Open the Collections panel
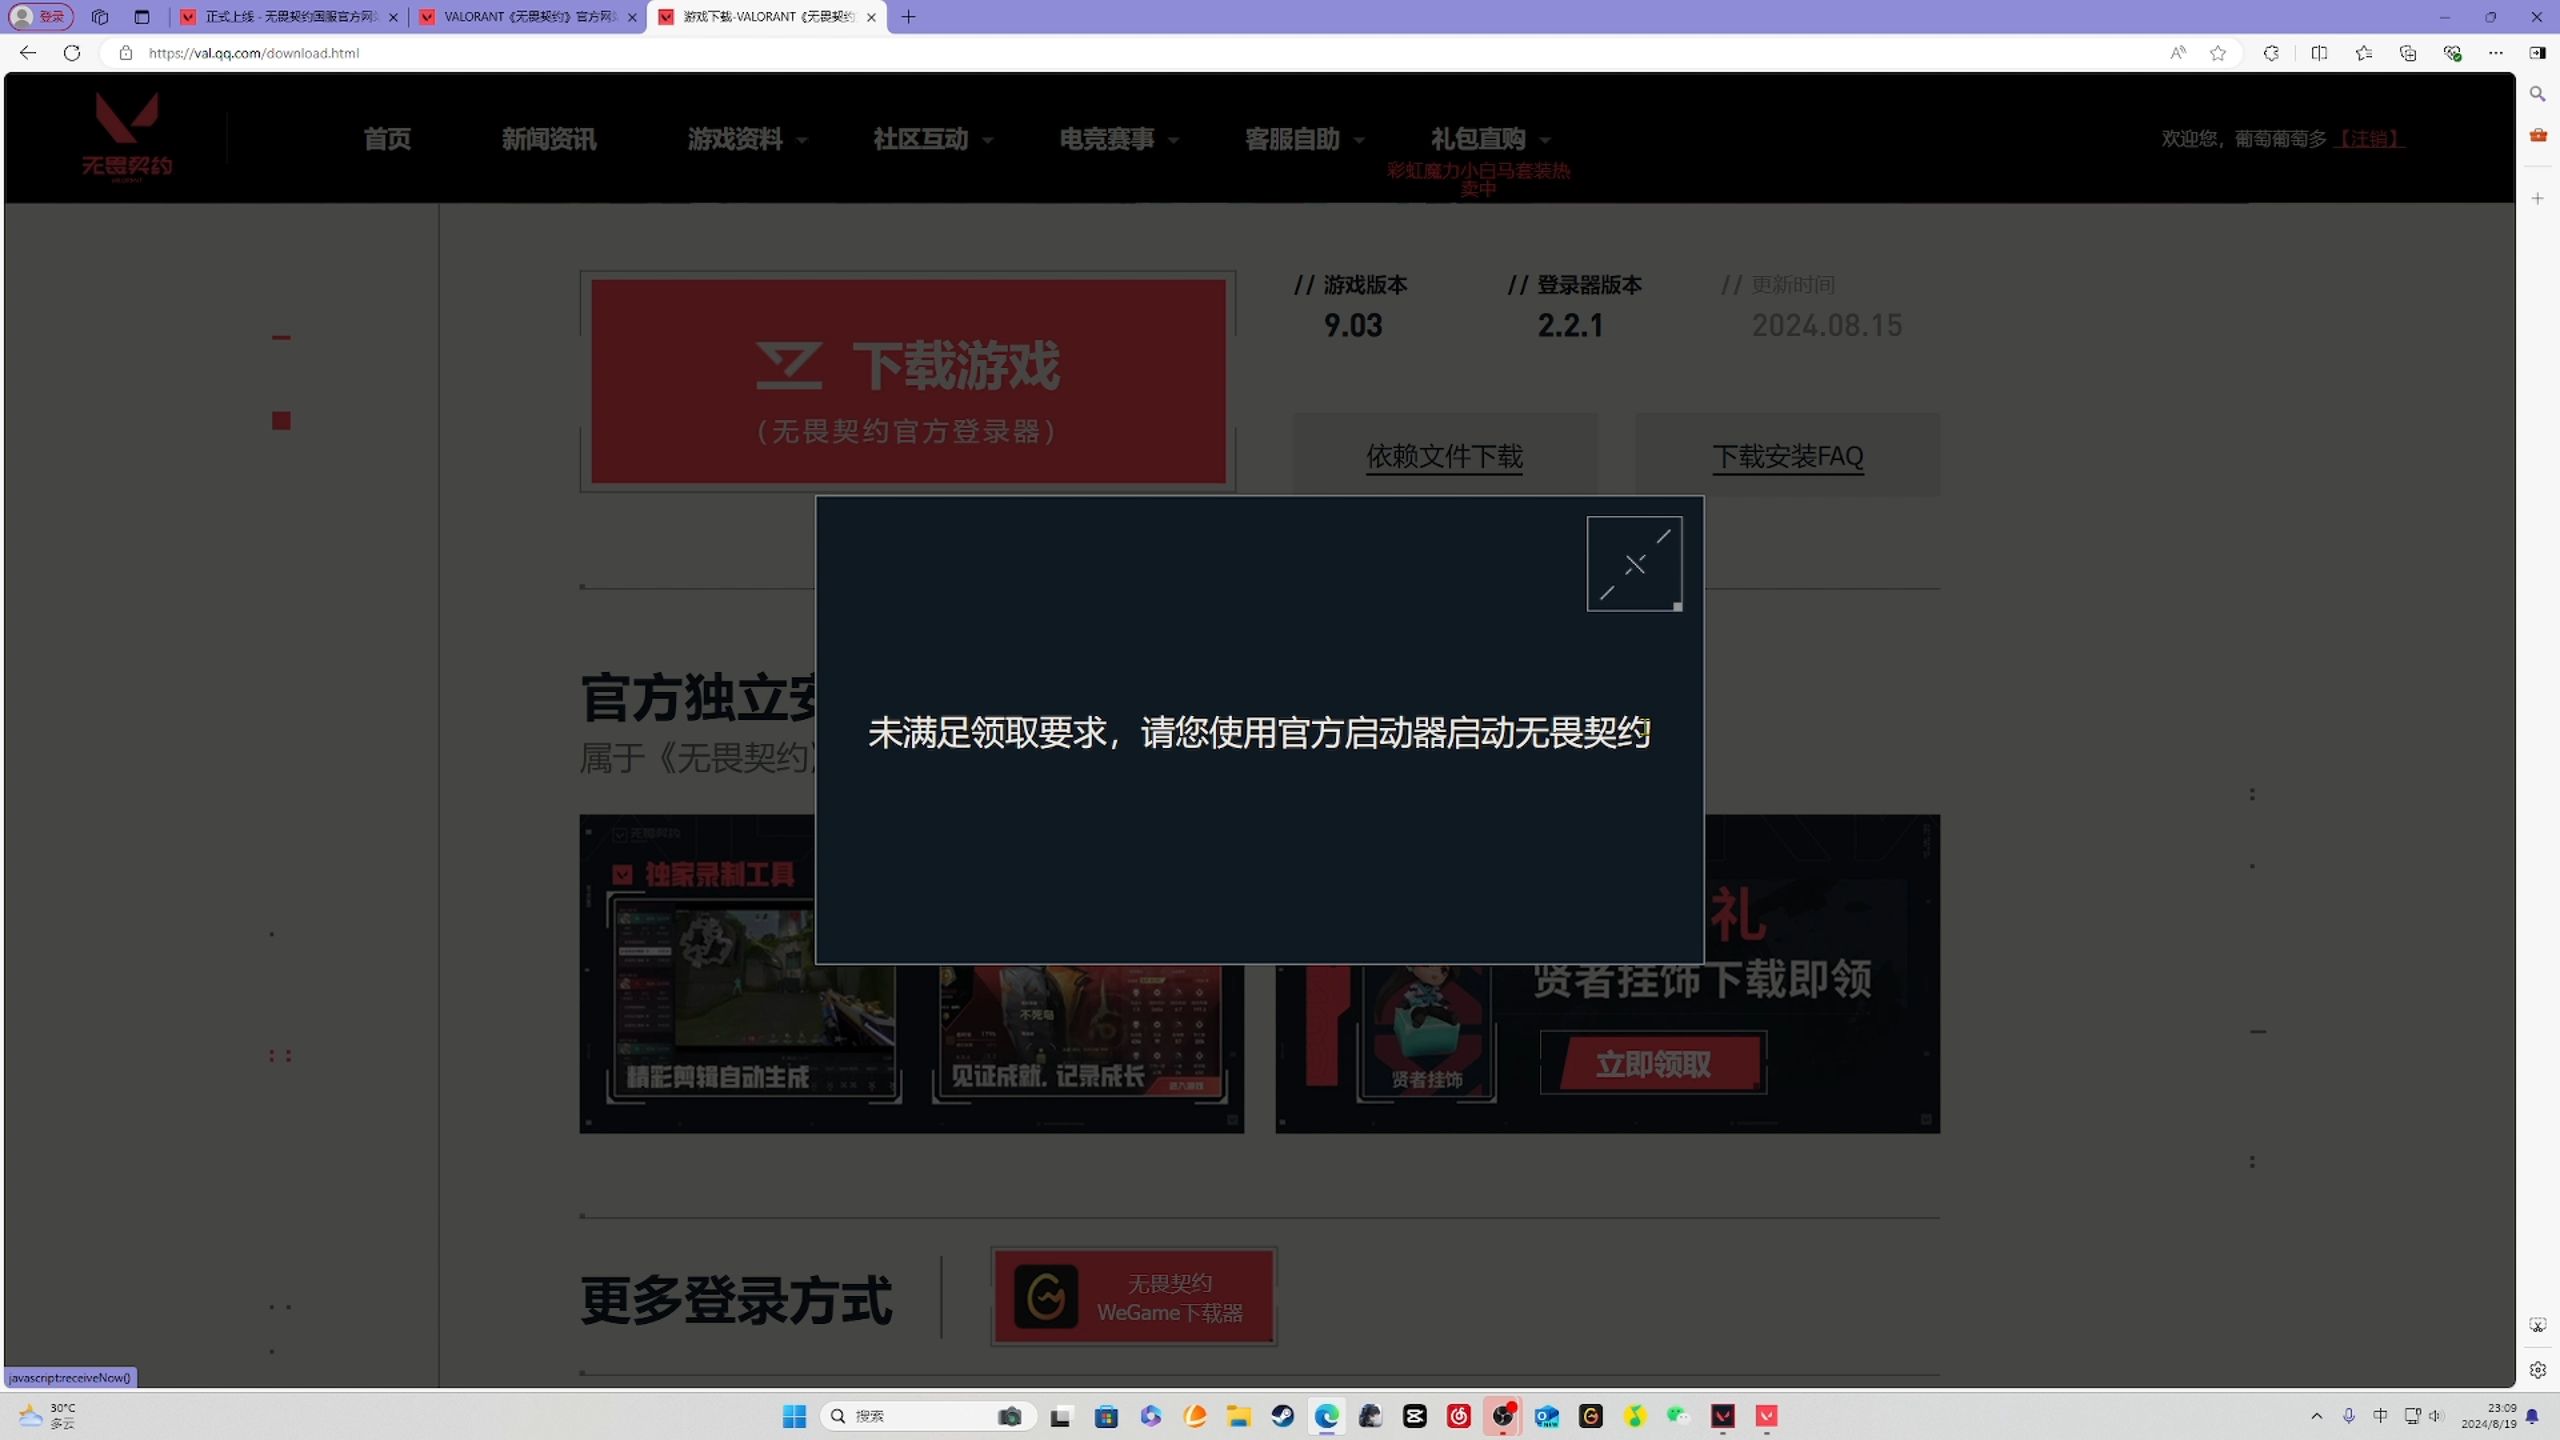2560x1440 pixels. click(x=2408, y=53)
